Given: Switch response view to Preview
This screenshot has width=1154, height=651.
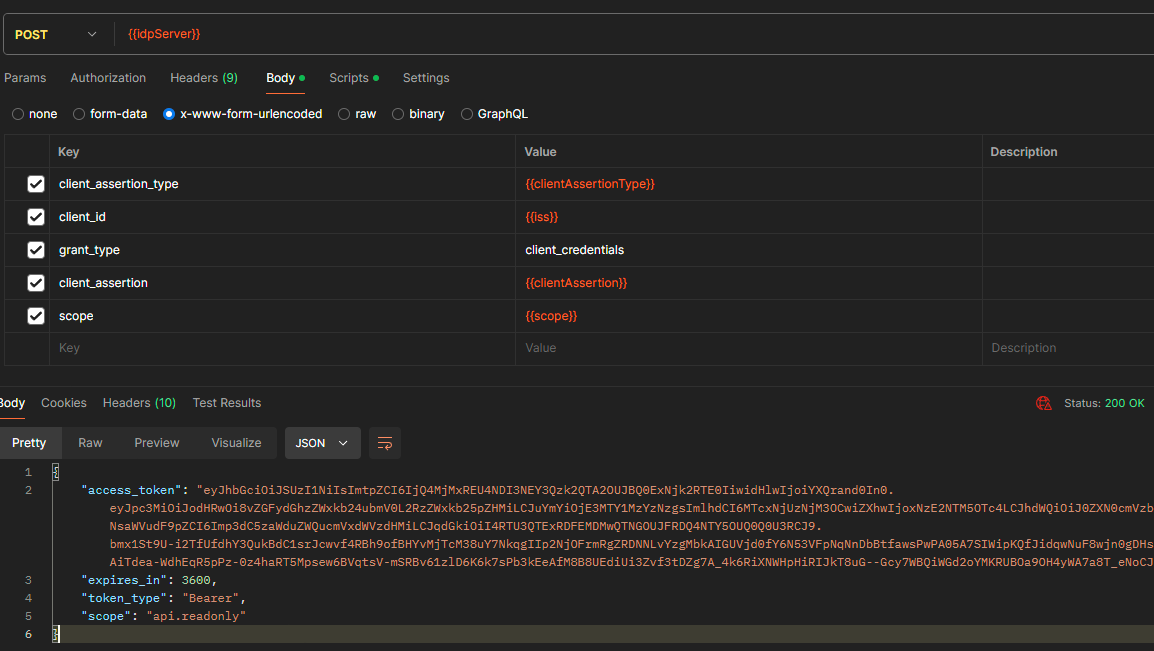Looking at the screenshot, I should click(157, 443).
